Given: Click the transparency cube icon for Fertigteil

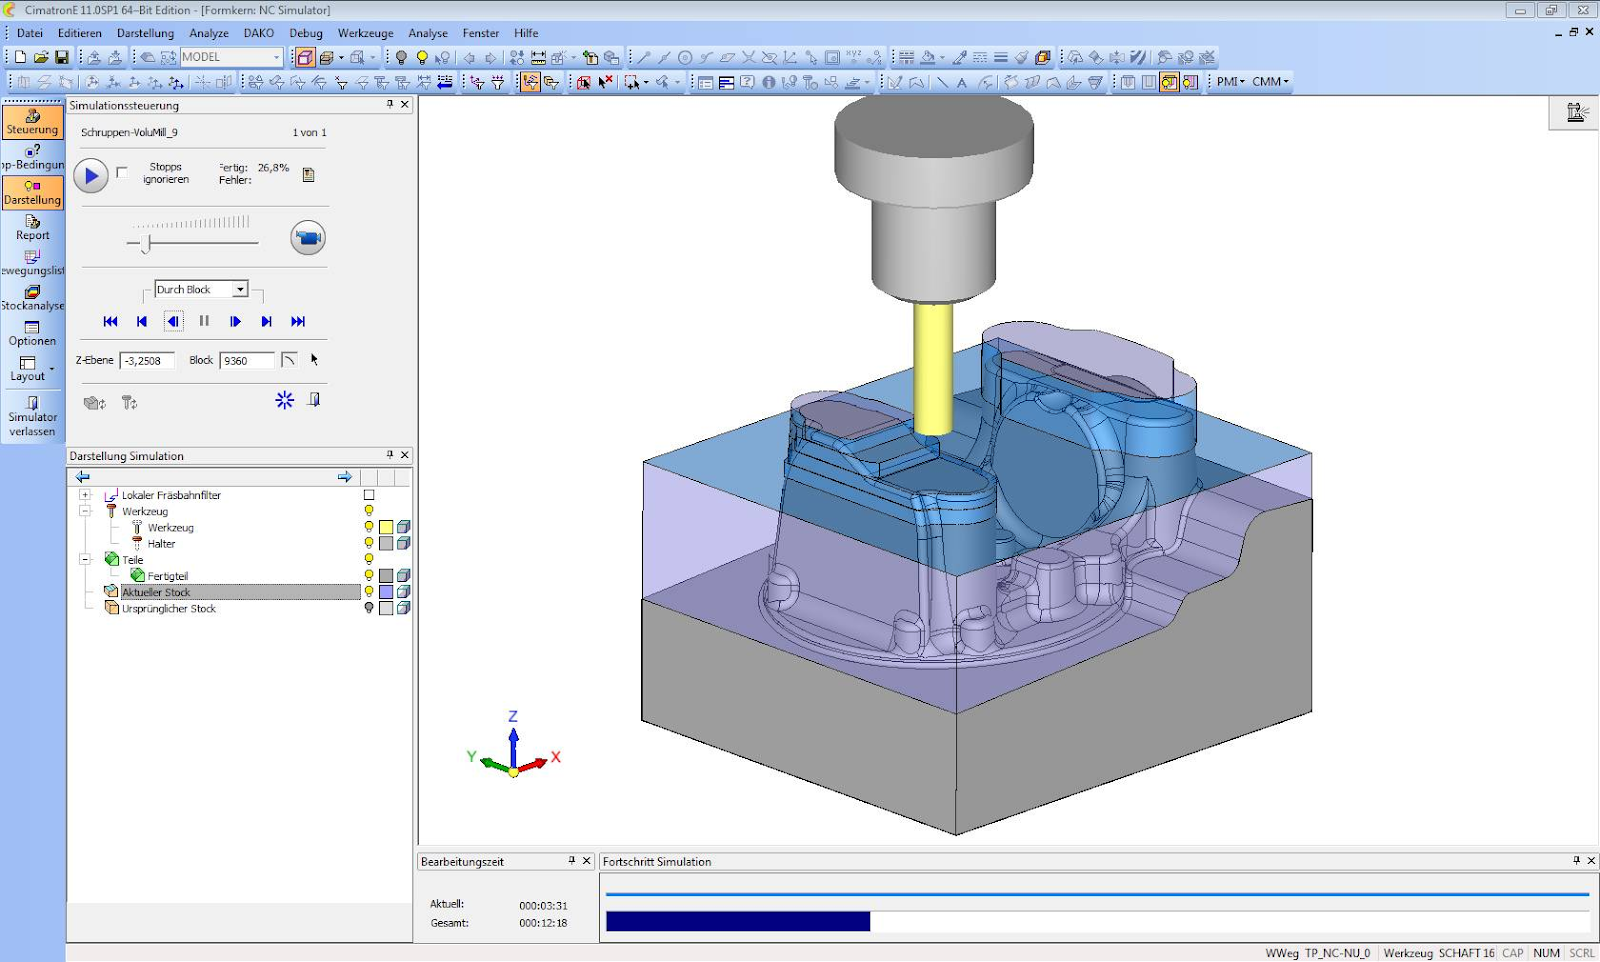Looking at the screenshot, I should click(x=403, y=576).
